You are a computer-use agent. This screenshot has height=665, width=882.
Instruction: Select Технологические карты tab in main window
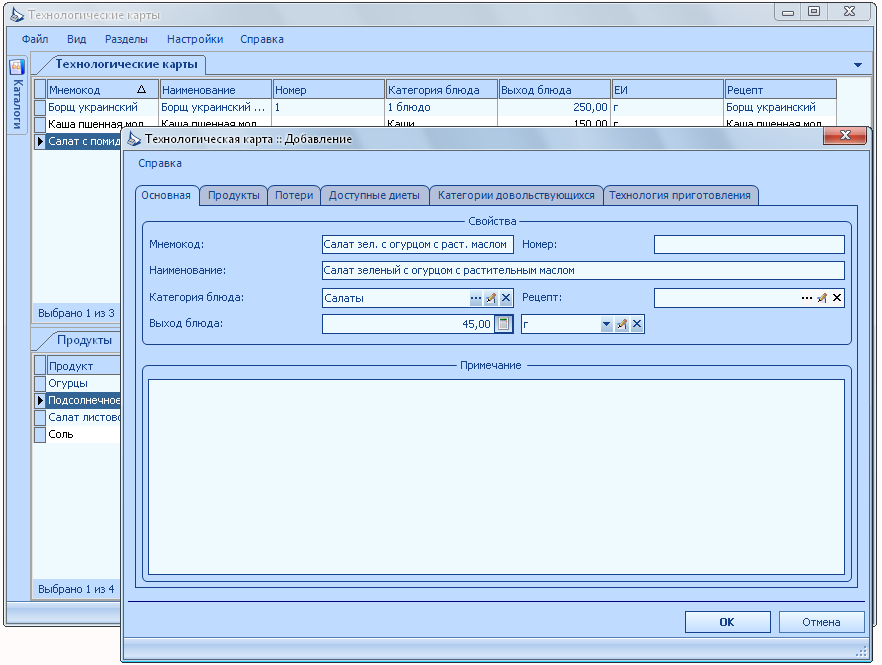tap(126, 64)
